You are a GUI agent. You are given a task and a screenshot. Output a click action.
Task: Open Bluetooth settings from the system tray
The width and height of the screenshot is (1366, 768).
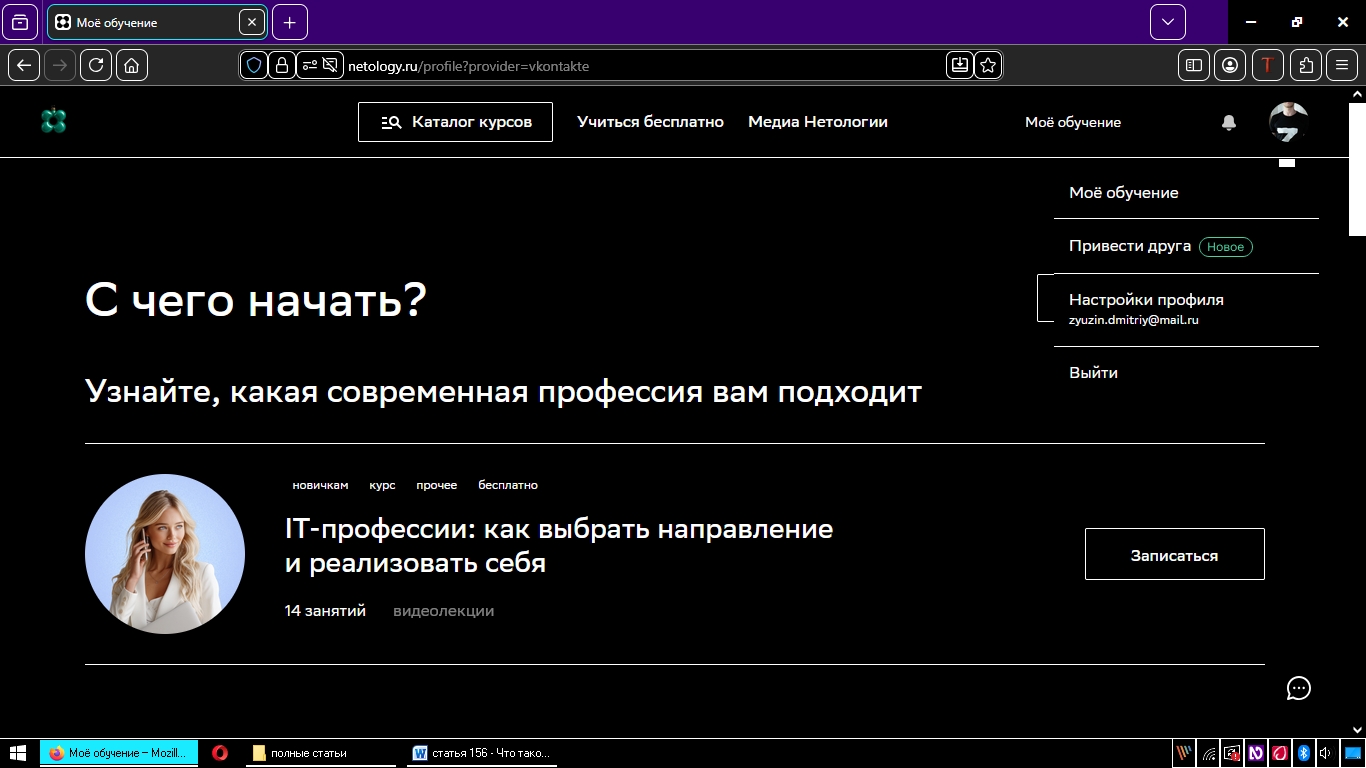(1304, 754)
